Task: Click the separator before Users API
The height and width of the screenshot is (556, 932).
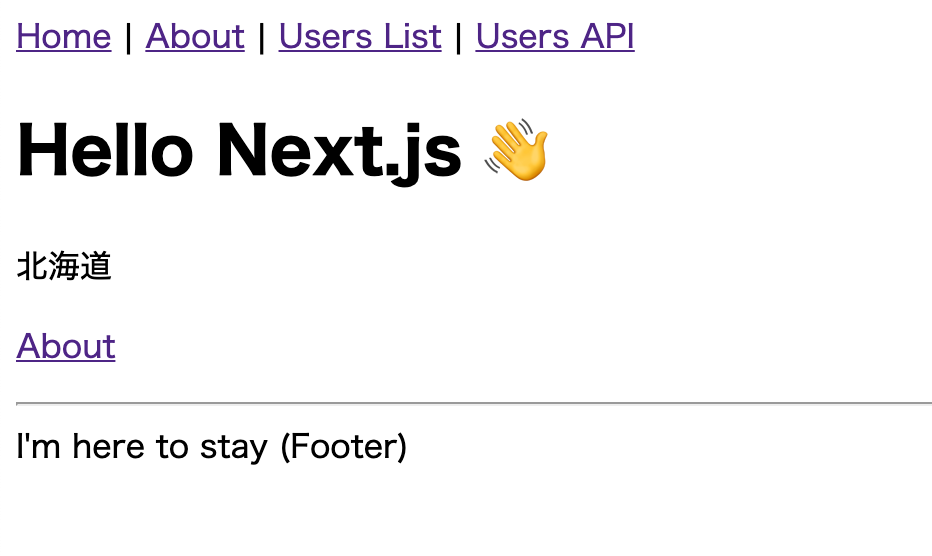Action: click(458, 38)
